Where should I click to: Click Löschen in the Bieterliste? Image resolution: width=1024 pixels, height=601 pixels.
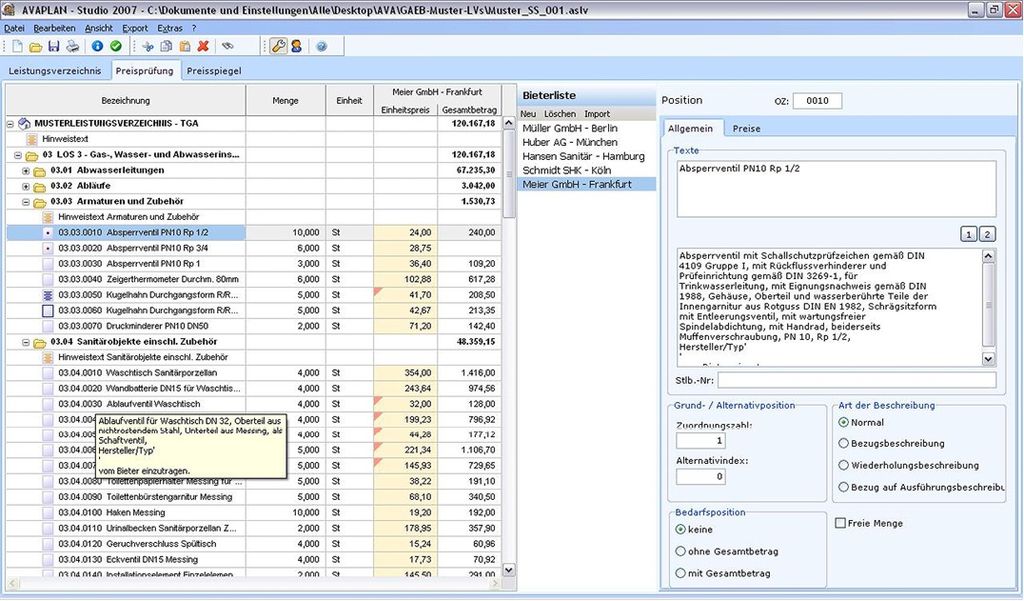point(560,114)
